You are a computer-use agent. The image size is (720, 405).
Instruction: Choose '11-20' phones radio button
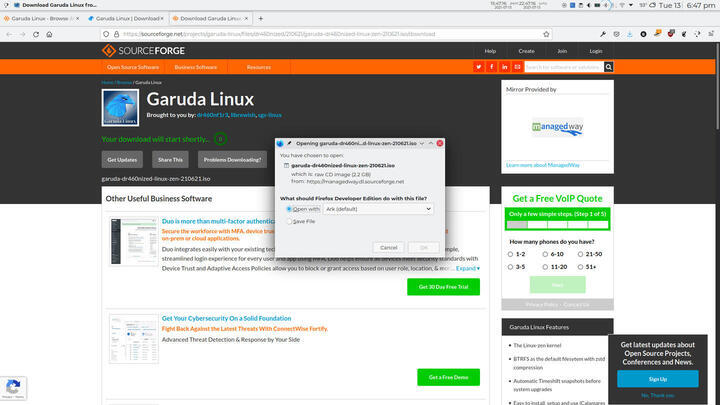(x=545, y=267)
